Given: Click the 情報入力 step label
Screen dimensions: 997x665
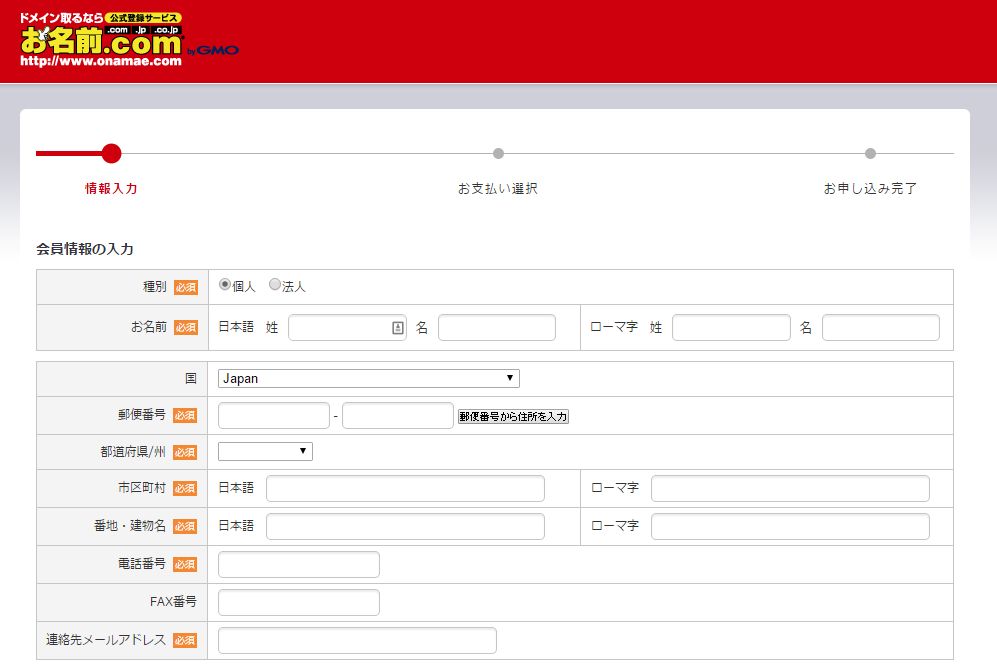Looking at the screenshot, I should click(111, 188).
